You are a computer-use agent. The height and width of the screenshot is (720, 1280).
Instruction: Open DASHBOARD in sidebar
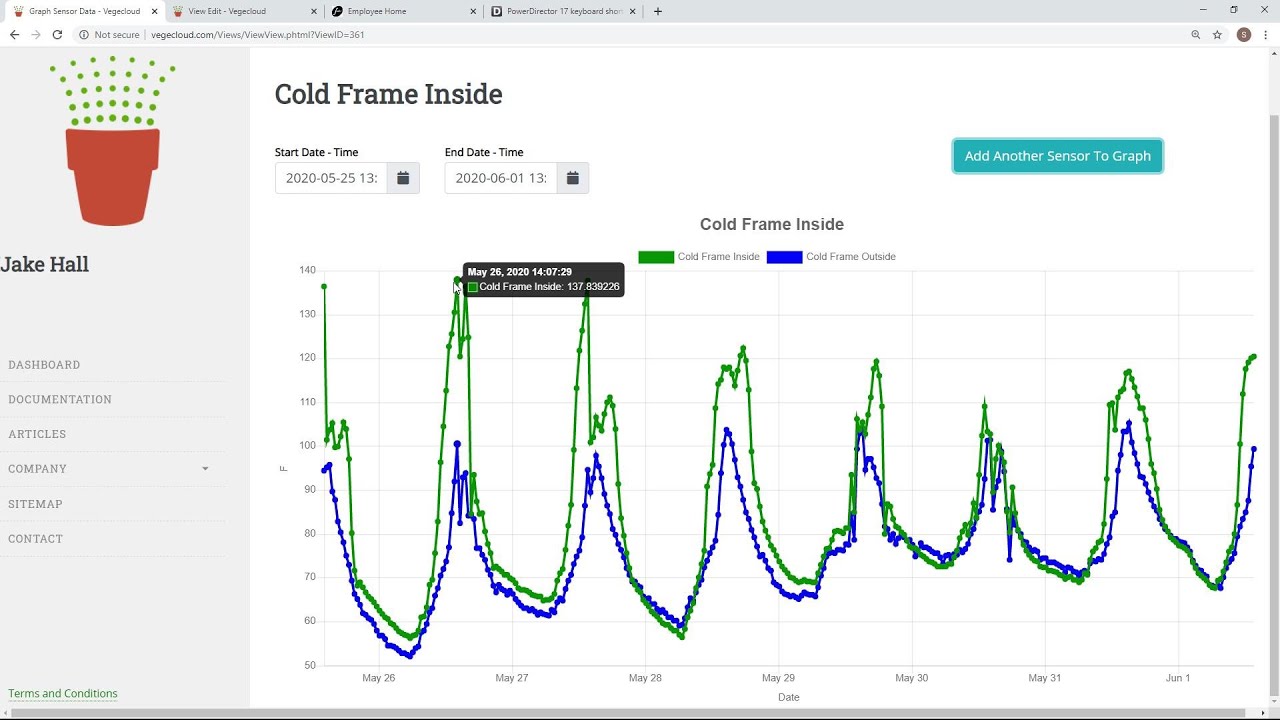[x=44, y=365]
